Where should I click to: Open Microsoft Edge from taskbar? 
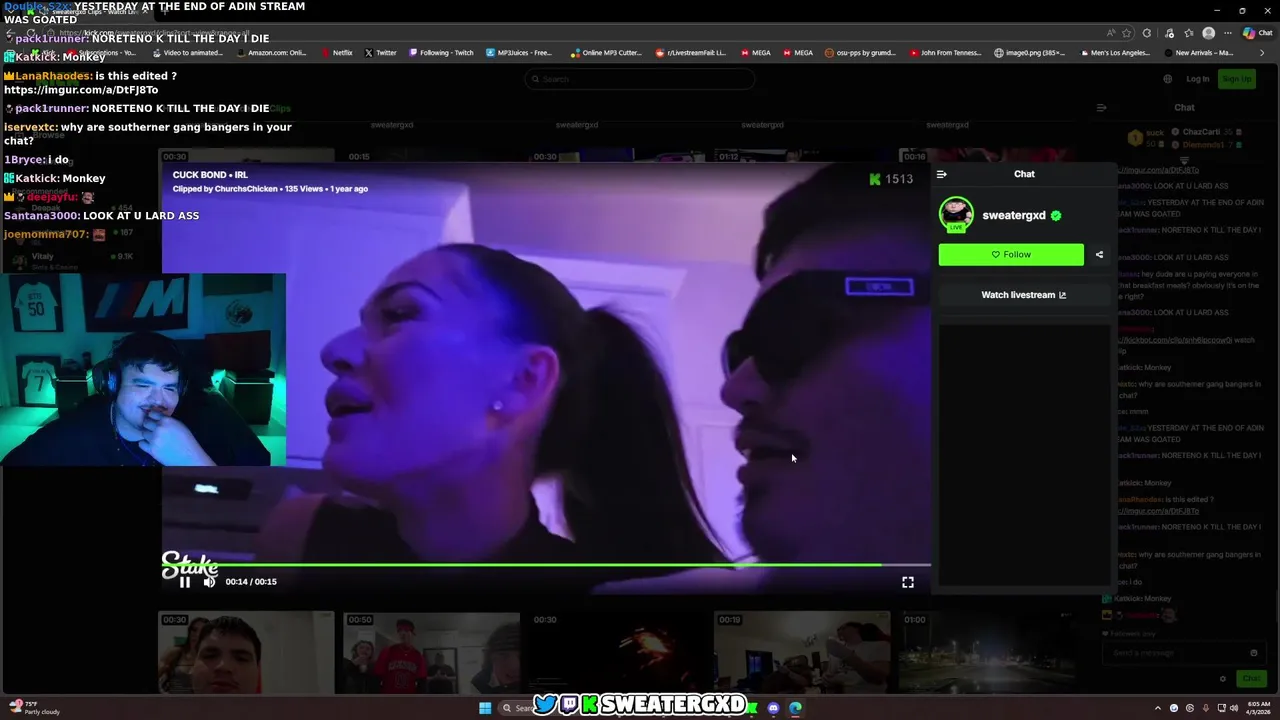[x=795, y=708]
